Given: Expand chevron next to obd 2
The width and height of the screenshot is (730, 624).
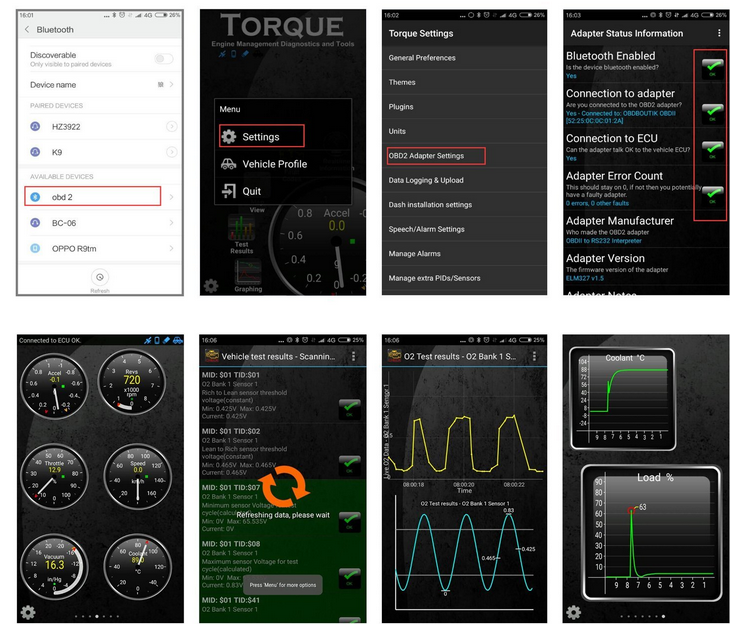Looking at the screenshot, I should (x=171, y=197).
